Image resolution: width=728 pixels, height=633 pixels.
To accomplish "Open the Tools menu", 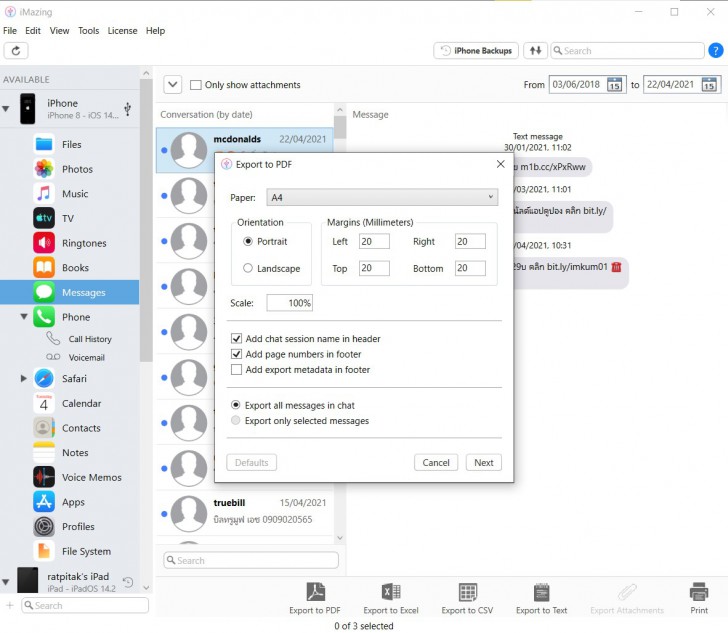I will click(x=89, y=31).
